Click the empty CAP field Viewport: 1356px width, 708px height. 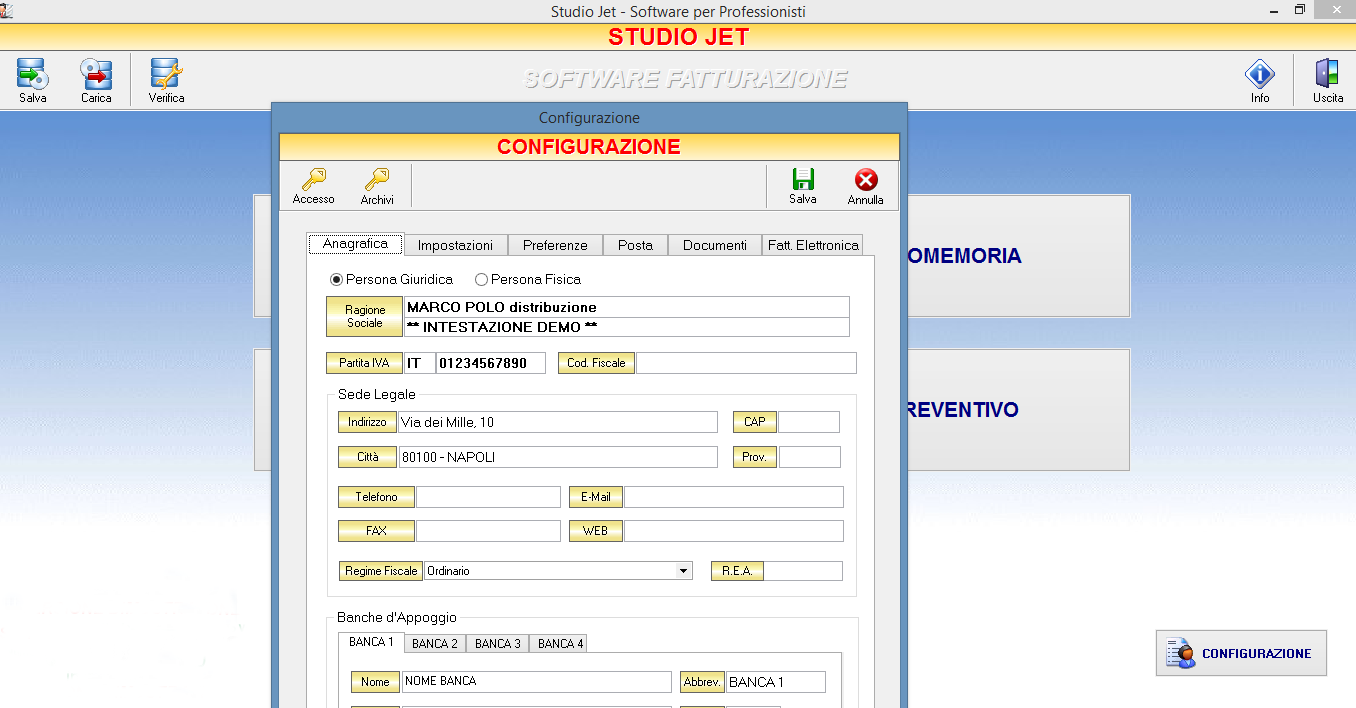tap(810, 422)
